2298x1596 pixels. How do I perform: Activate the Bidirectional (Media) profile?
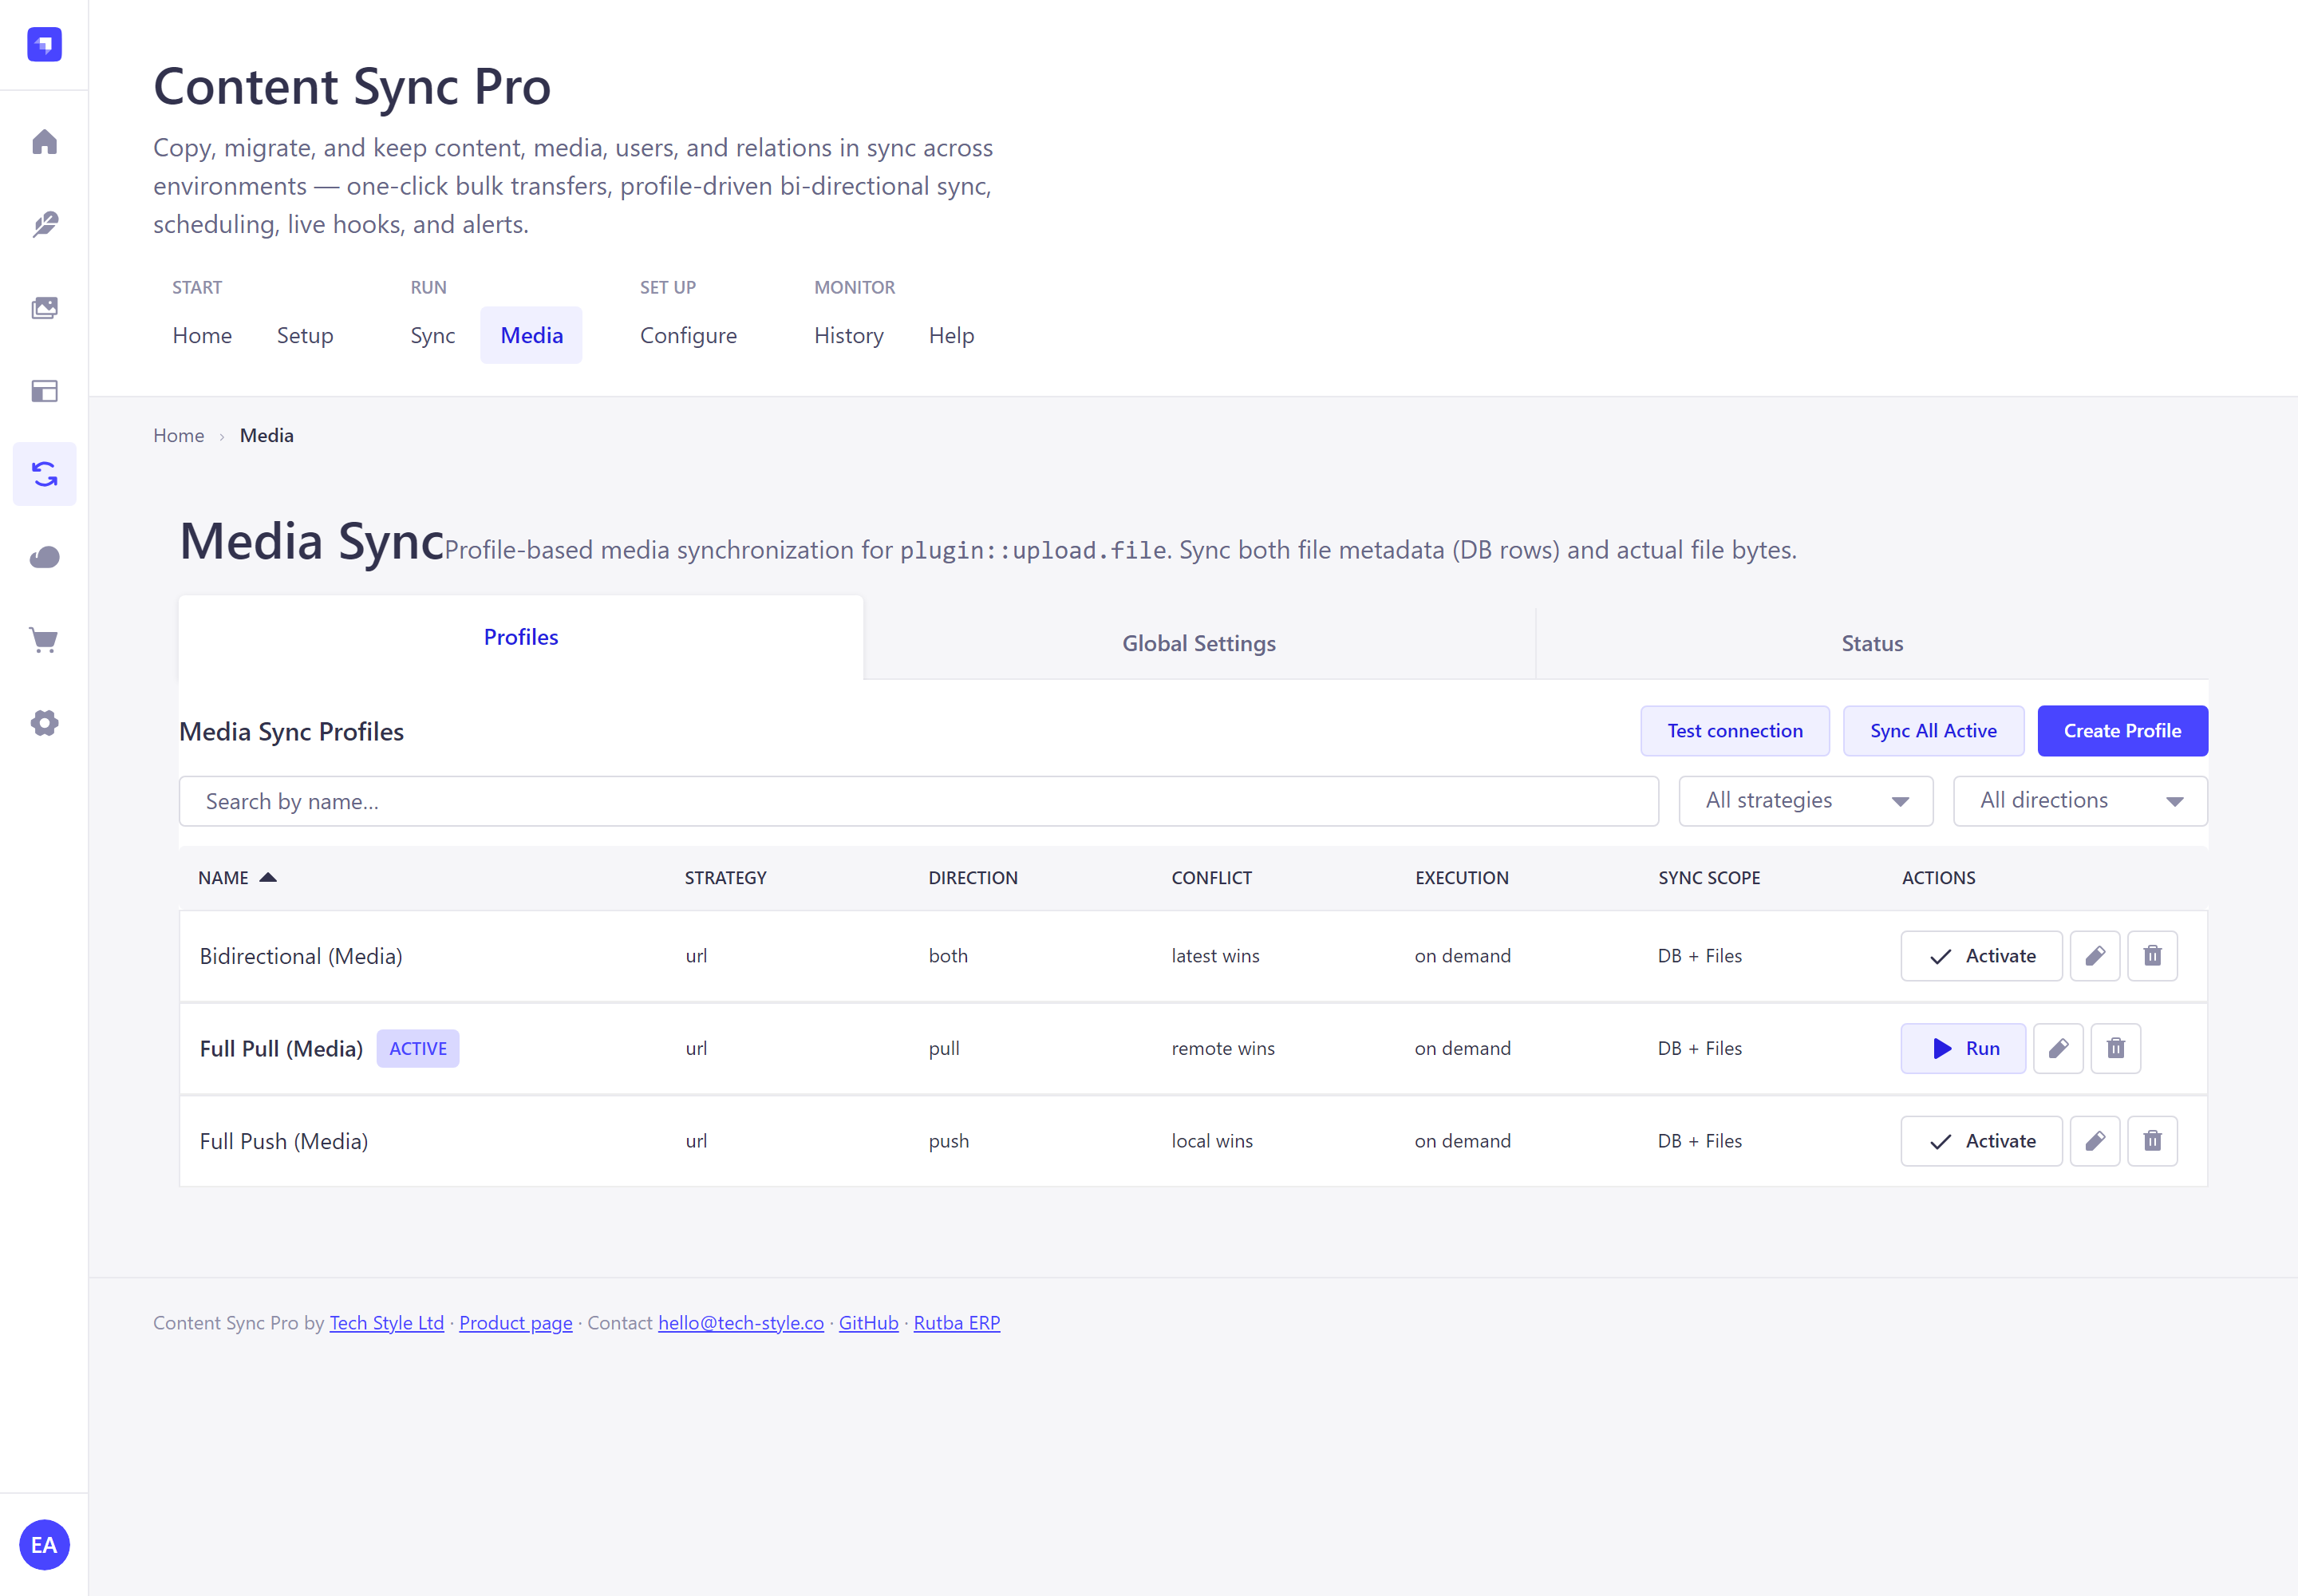[x=1981, y=956]
